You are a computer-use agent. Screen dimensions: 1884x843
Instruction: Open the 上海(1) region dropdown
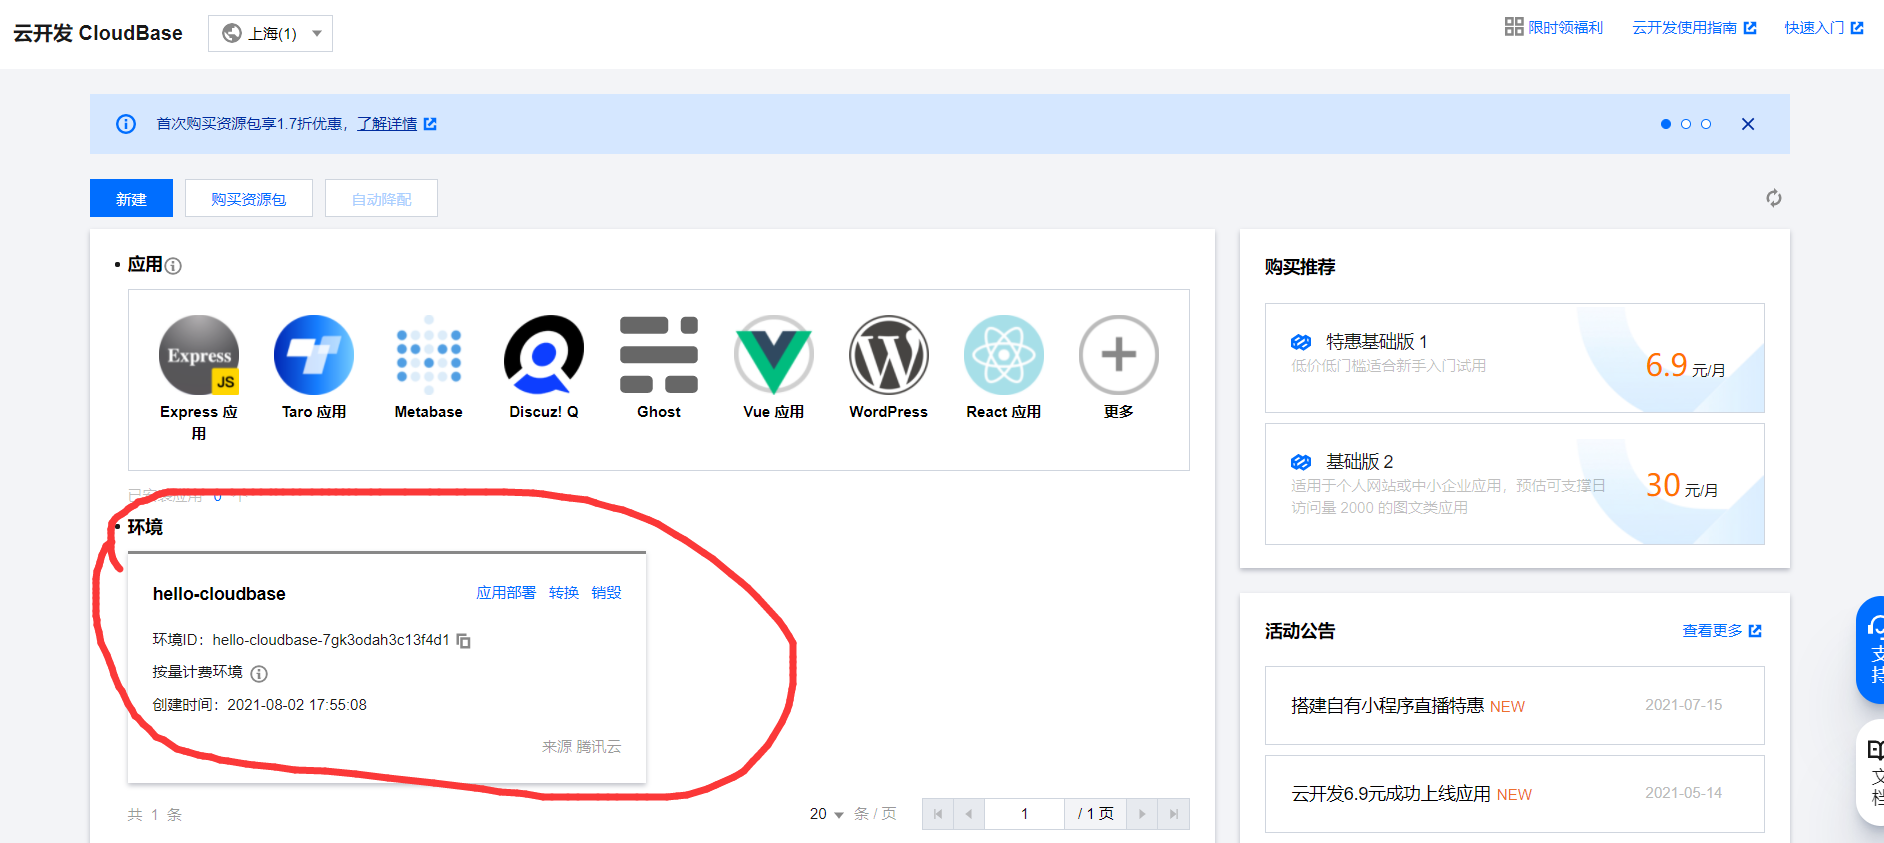point(270,33)
